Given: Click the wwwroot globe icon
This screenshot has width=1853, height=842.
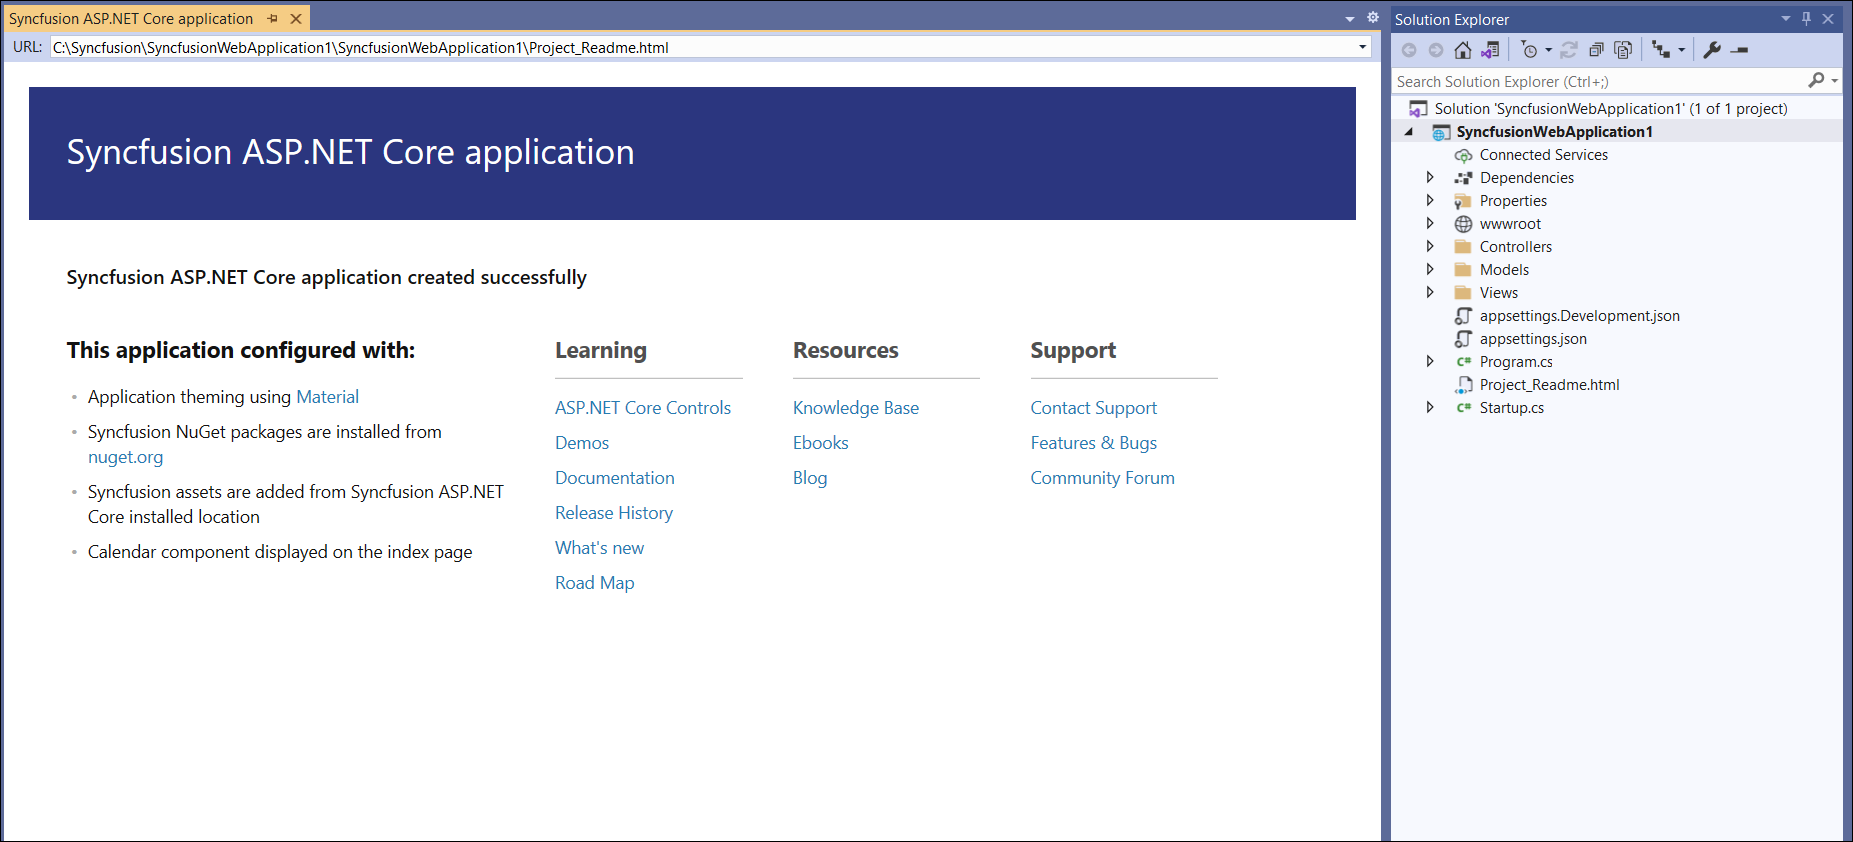Looking at the screenshot, I should pos(1463,224).
